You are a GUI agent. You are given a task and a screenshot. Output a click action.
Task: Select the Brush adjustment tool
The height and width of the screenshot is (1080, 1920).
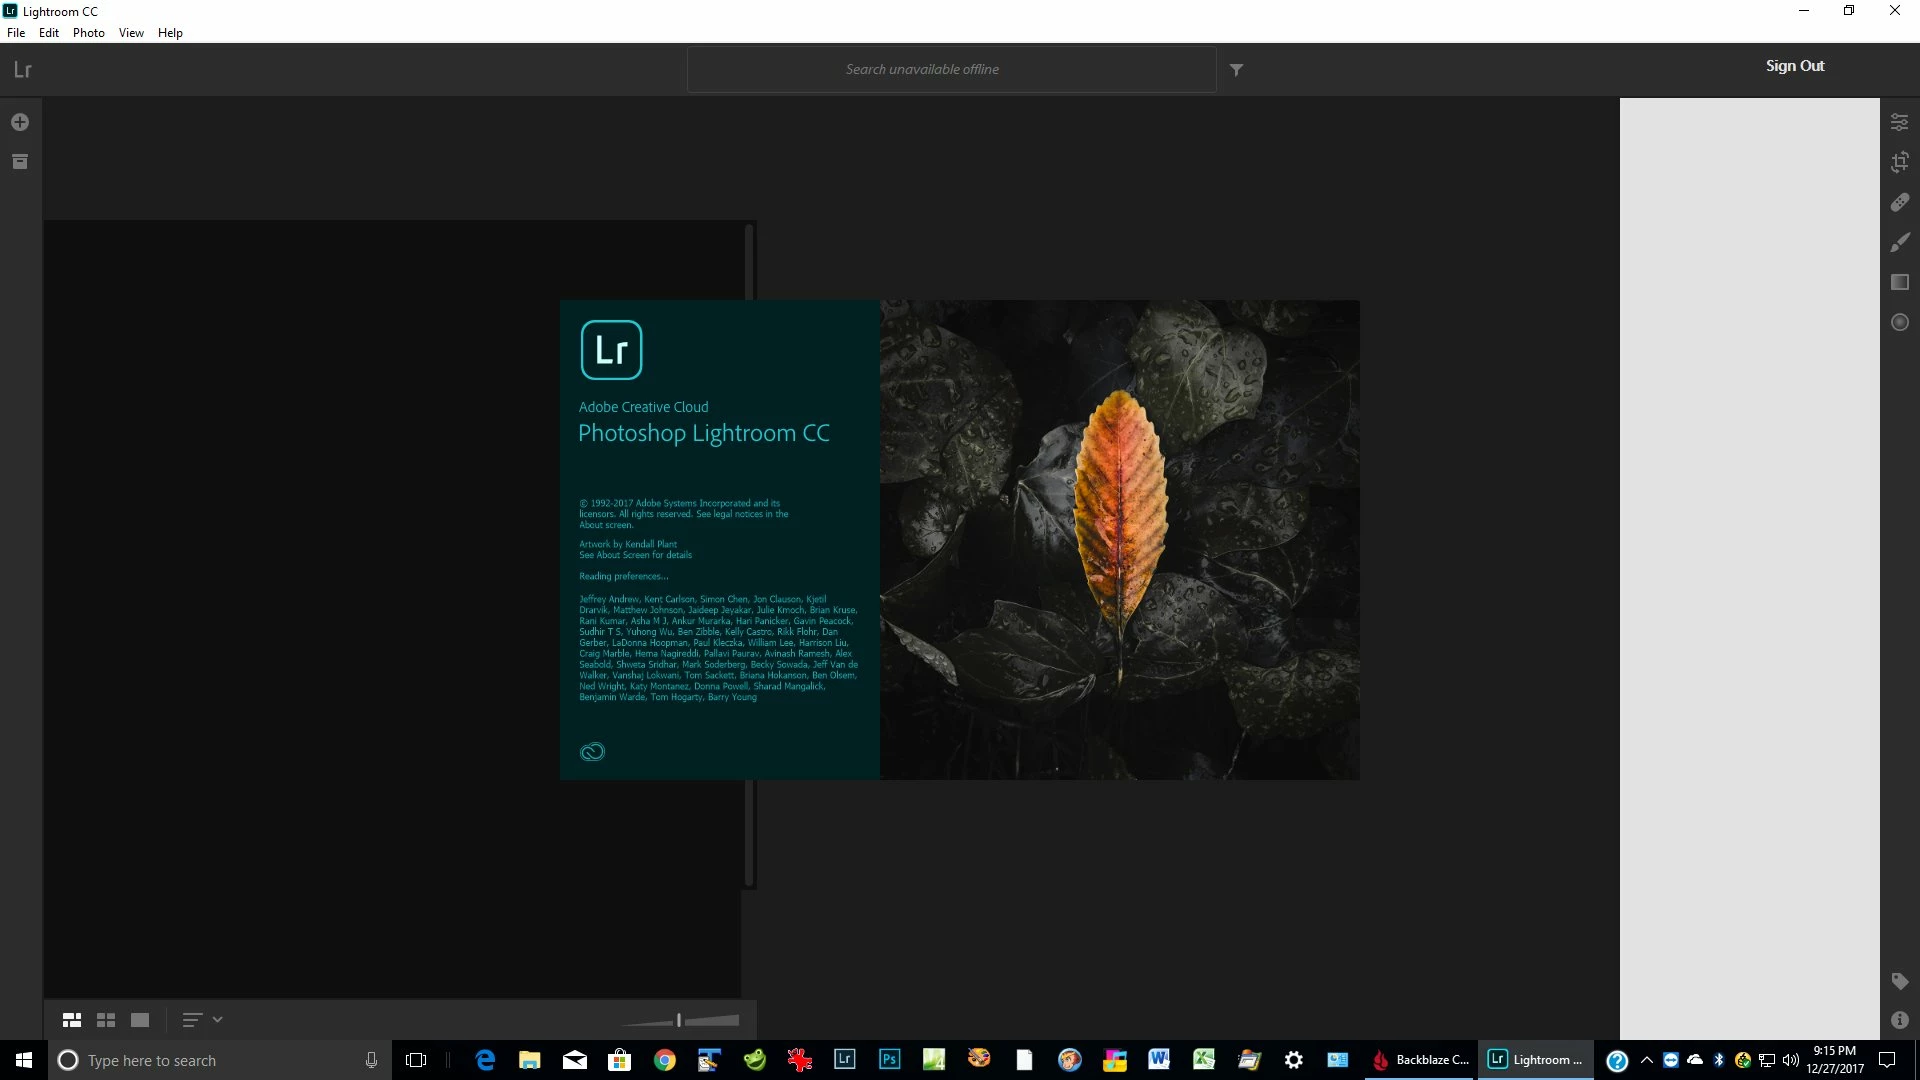tap(1899, 242)
